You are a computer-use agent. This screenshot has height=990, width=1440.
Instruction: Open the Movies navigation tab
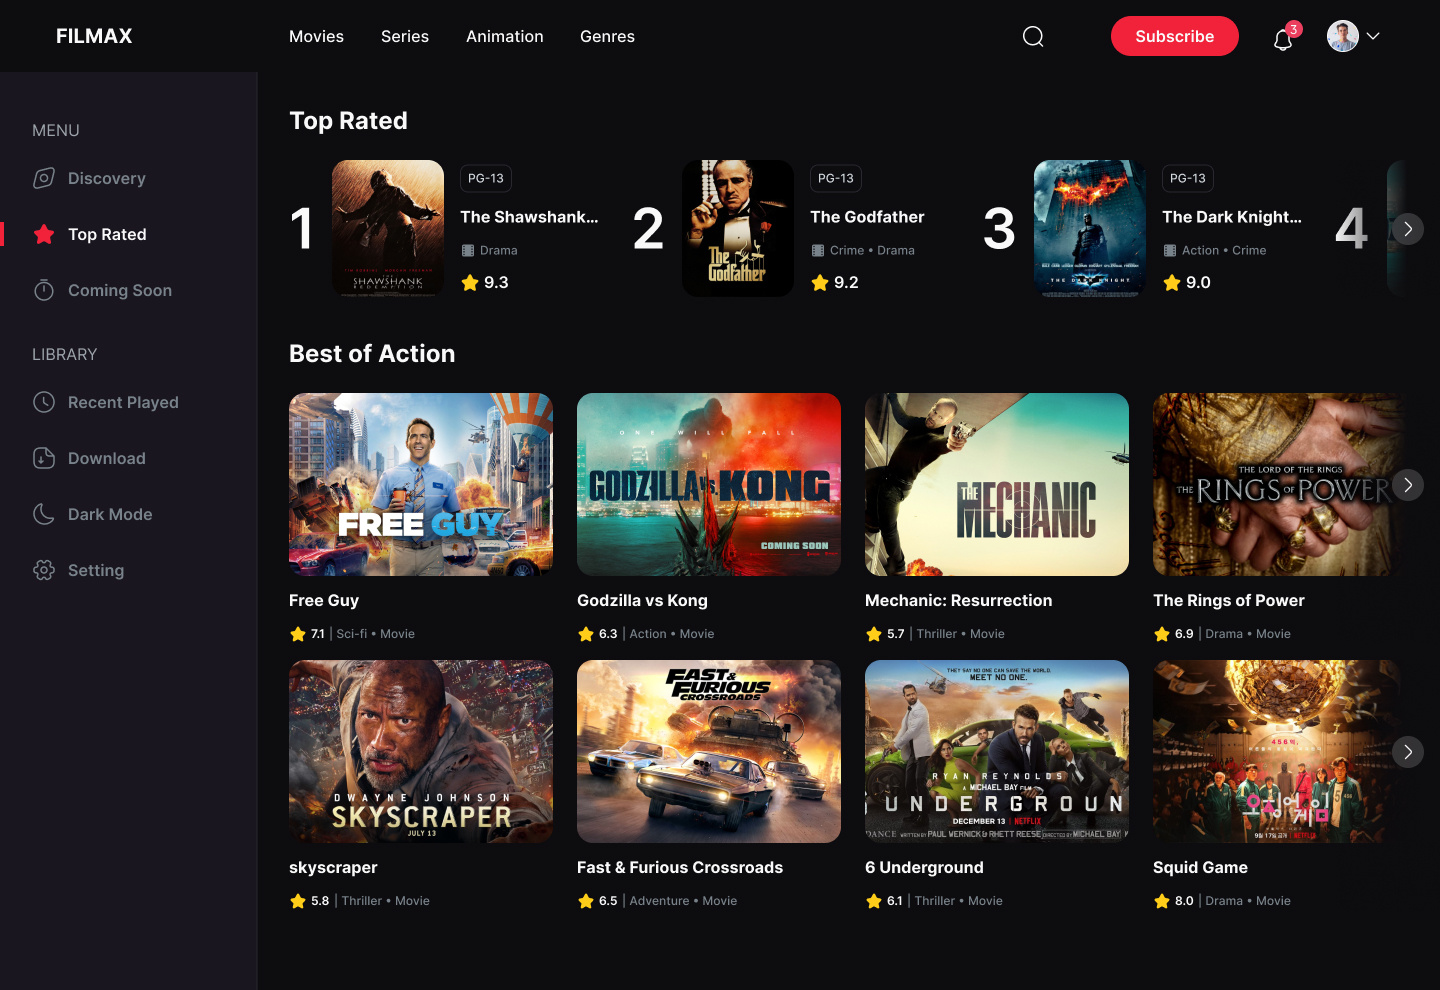pyautogui.click(x=316, y=36)
